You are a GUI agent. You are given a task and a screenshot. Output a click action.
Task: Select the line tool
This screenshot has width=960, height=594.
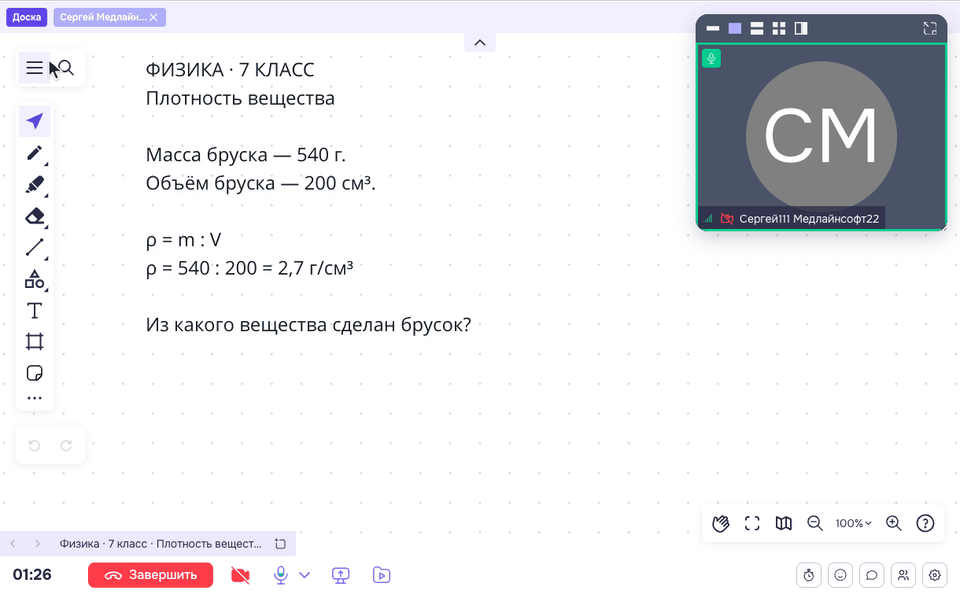[35, 247]
